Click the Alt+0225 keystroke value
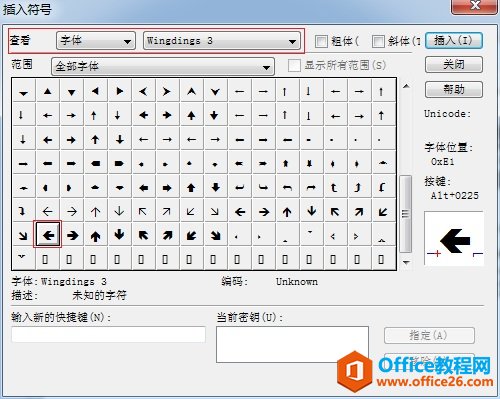This screenshot has width=500, height=399. pyautogui.click(x=455, y=195)
